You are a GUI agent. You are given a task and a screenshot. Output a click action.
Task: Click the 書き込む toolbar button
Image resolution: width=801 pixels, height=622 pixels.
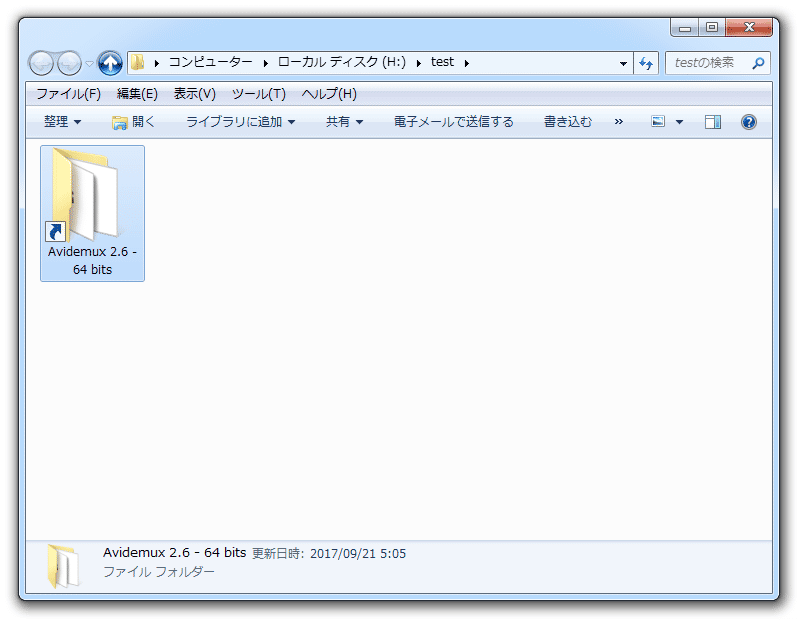[568, 122]
